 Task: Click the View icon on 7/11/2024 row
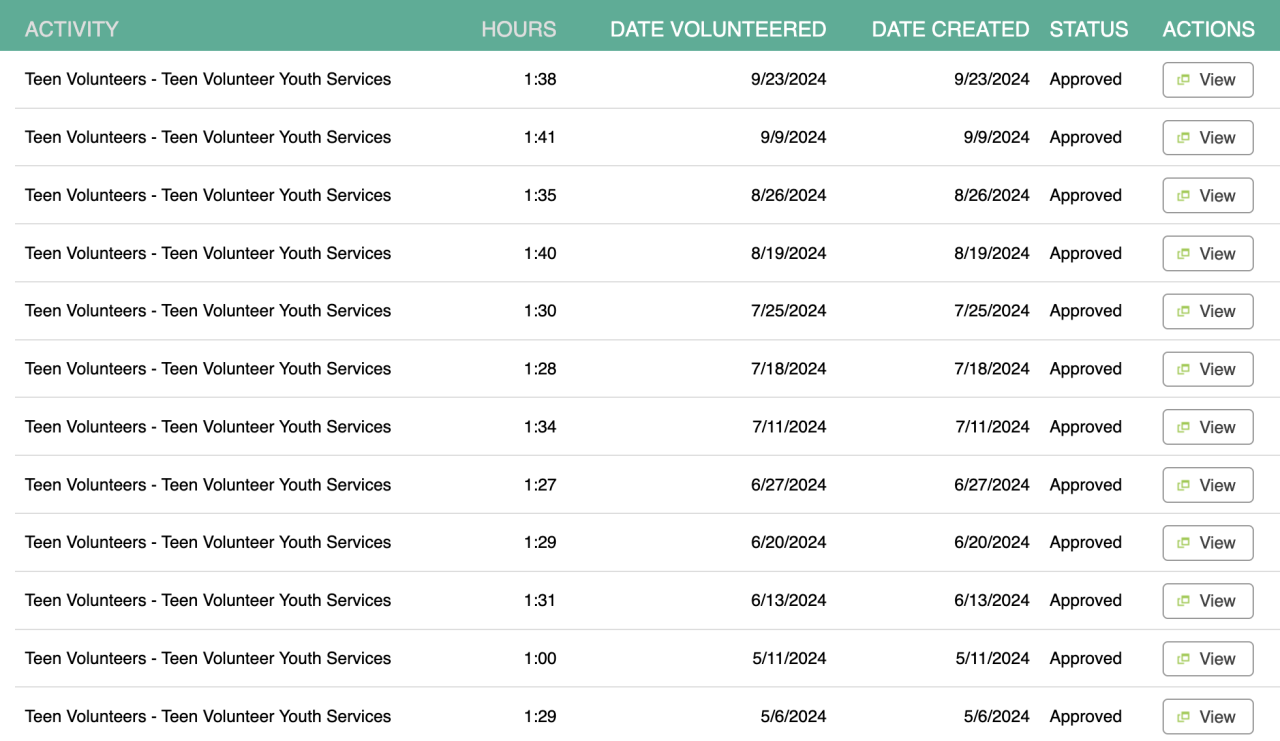1184,428
